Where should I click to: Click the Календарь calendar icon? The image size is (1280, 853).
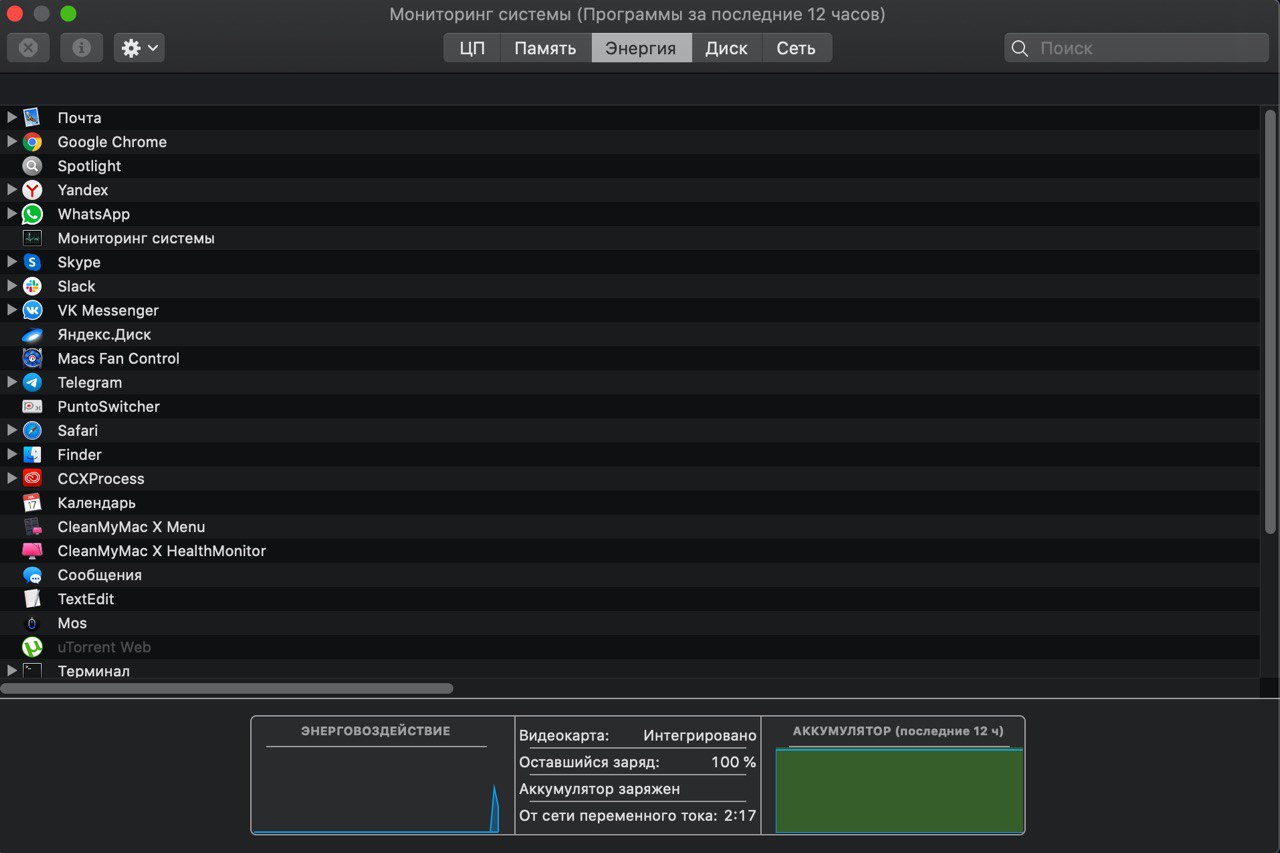32,502
